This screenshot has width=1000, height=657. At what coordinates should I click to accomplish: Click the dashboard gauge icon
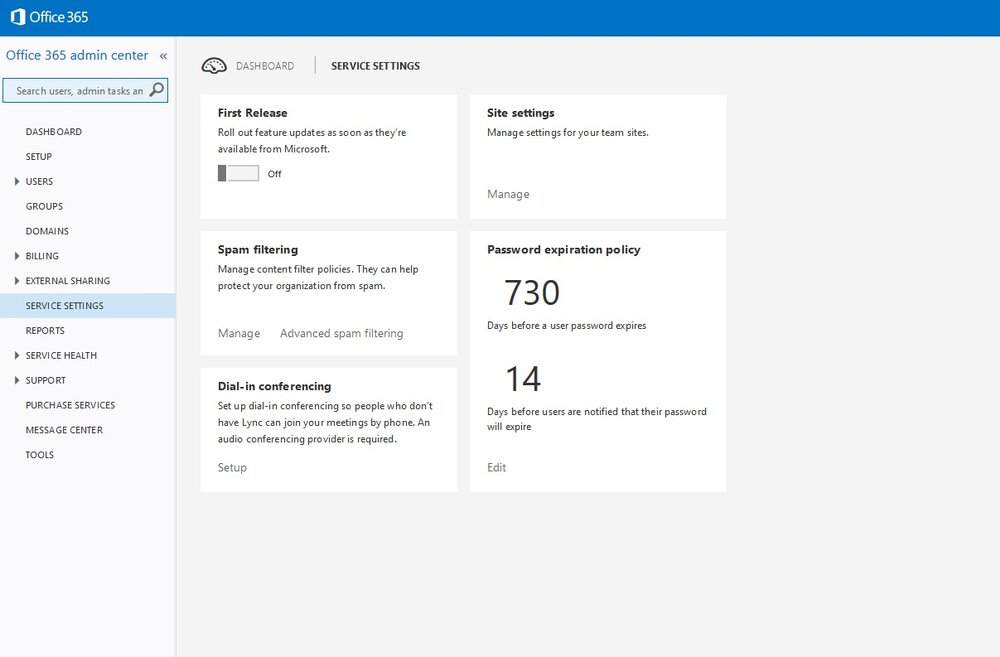pyautogui.click(x=214, y=66)
